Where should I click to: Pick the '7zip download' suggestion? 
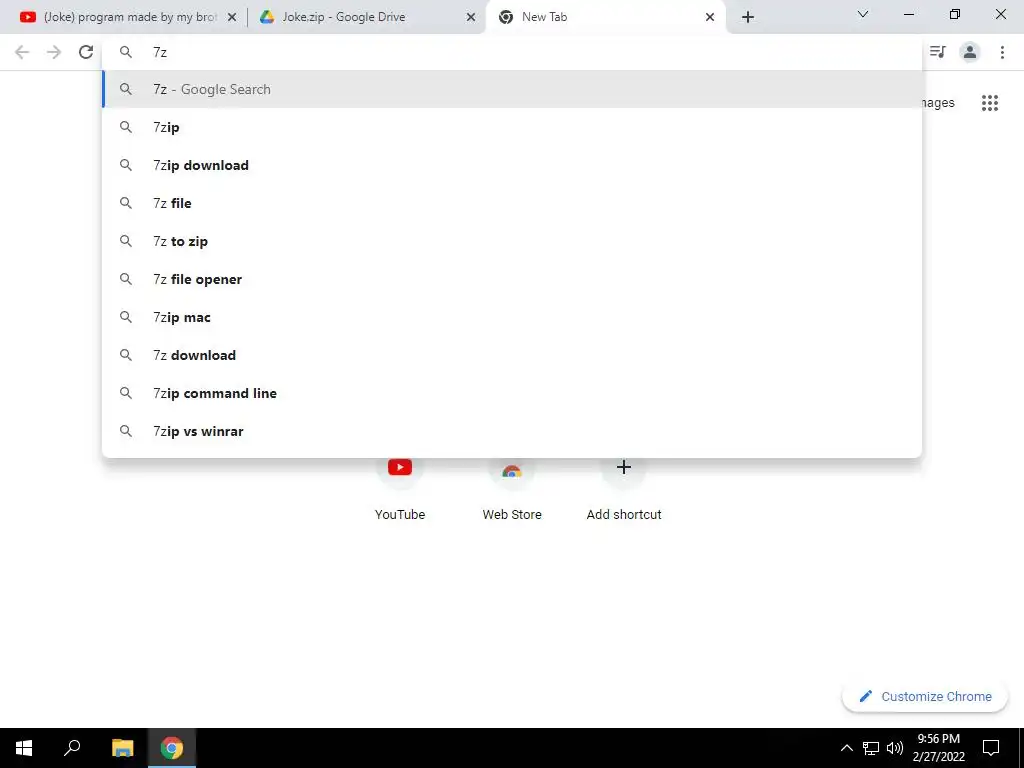click(512, 165)
